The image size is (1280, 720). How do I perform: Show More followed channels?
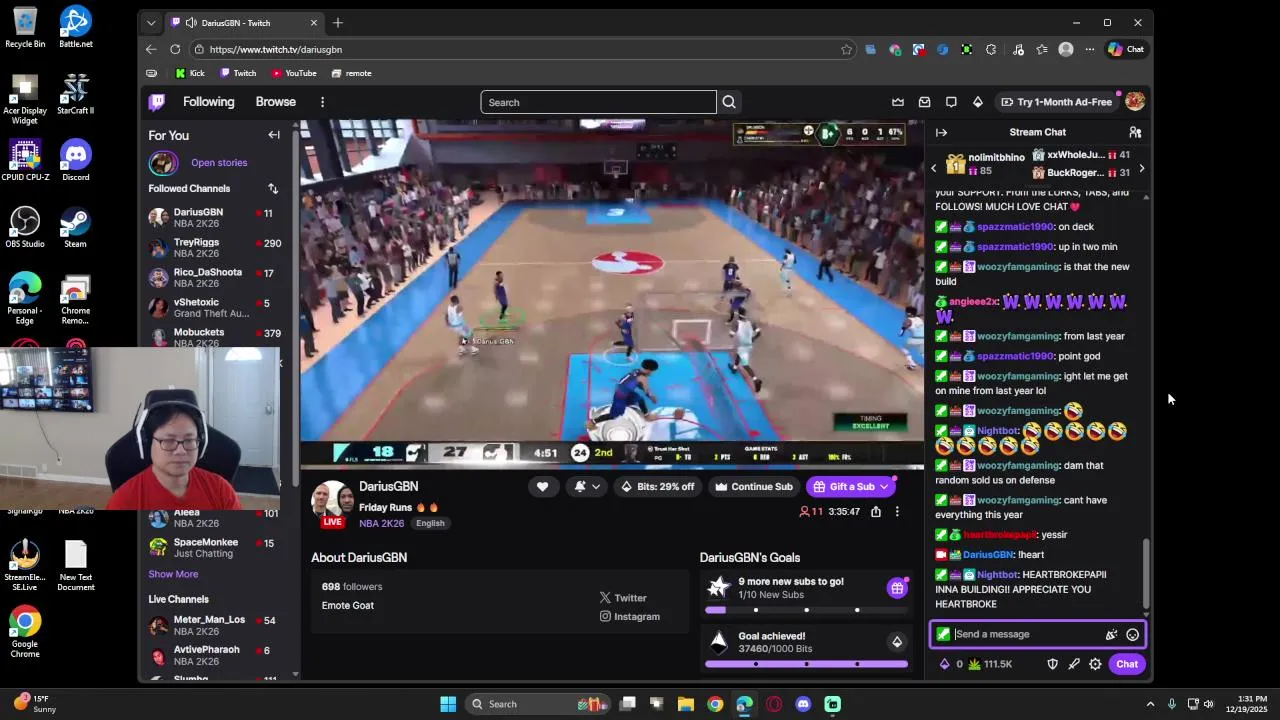(173, 574)
